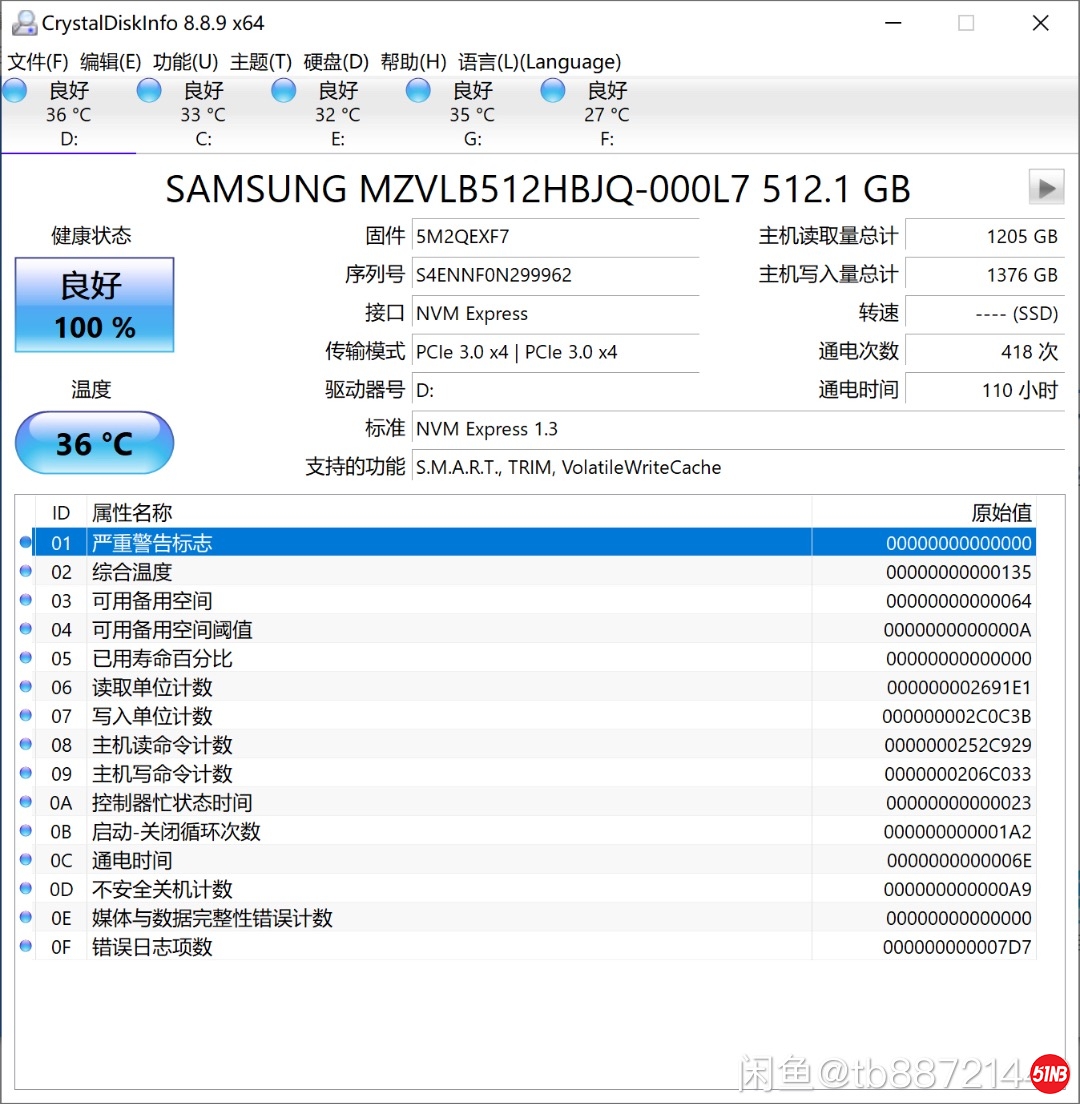Select attribute row 06 读取单位计数
Image resolution: width=1080 pixels, height=1104 pixels.
pos(525,687)
